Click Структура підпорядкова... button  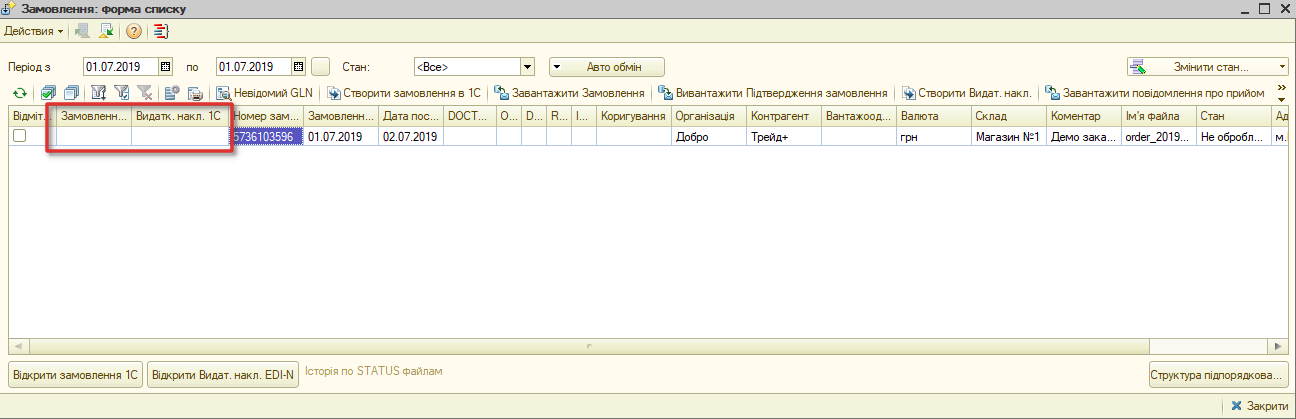point(1218,375)
